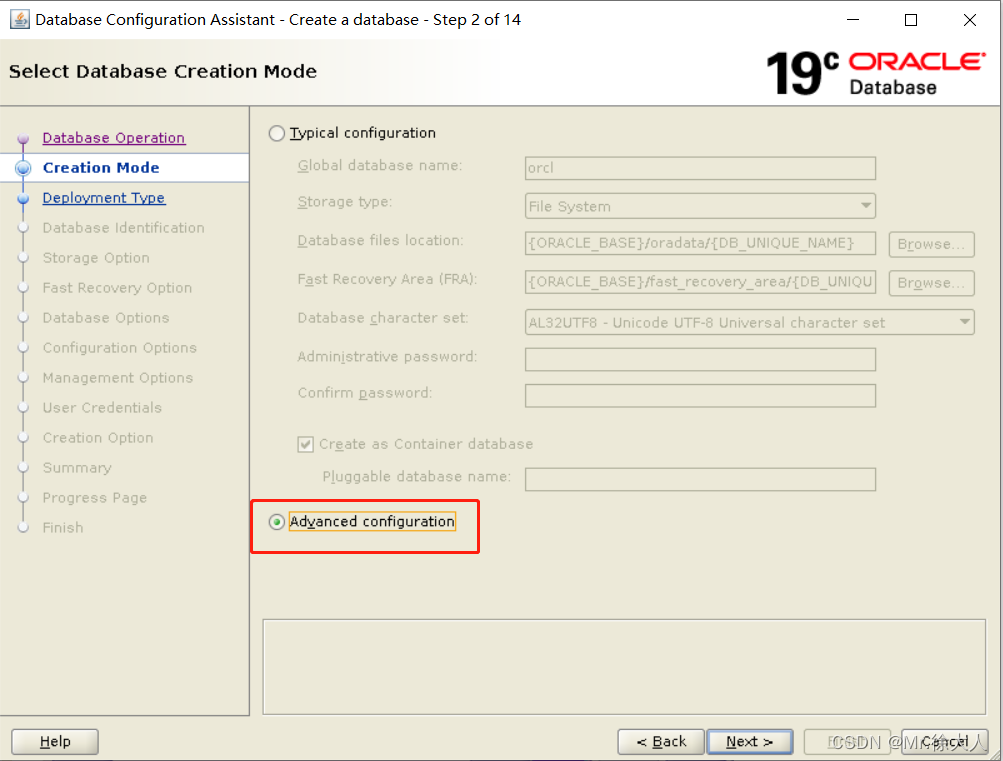Click the Database Options step
The height and width of the screenshot is (761, 1003).
[106, 318]
